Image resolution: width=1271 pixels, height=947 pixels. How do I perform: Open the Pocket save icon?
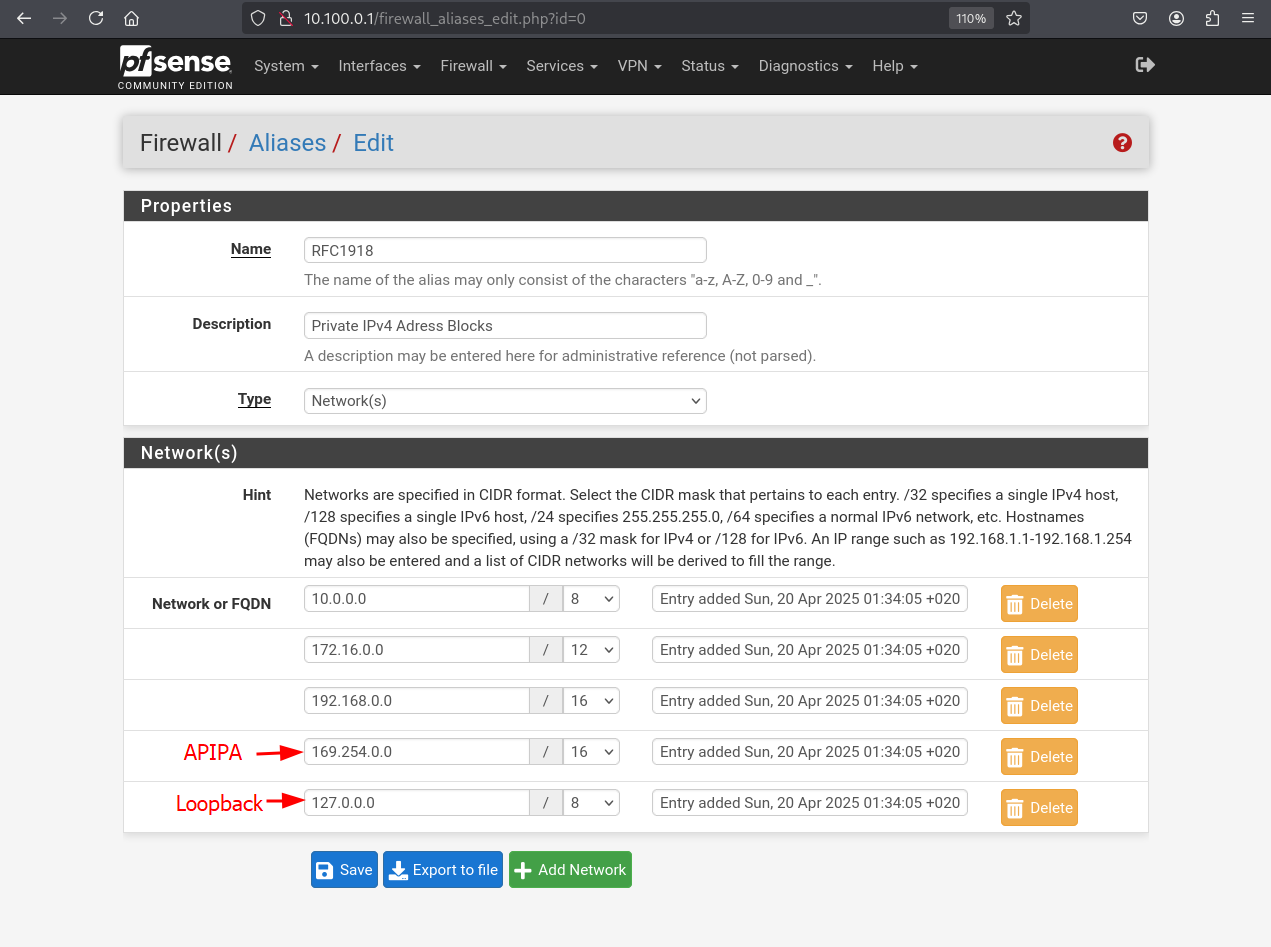tap(1140, 18)
